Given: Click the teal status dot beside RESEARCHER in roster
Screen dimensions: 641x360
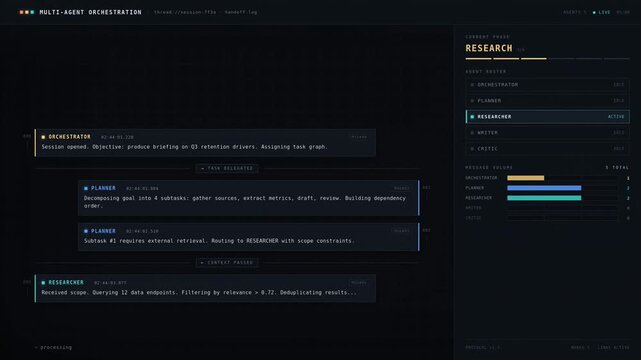Looking at the screenshot, I should point(472,117).
